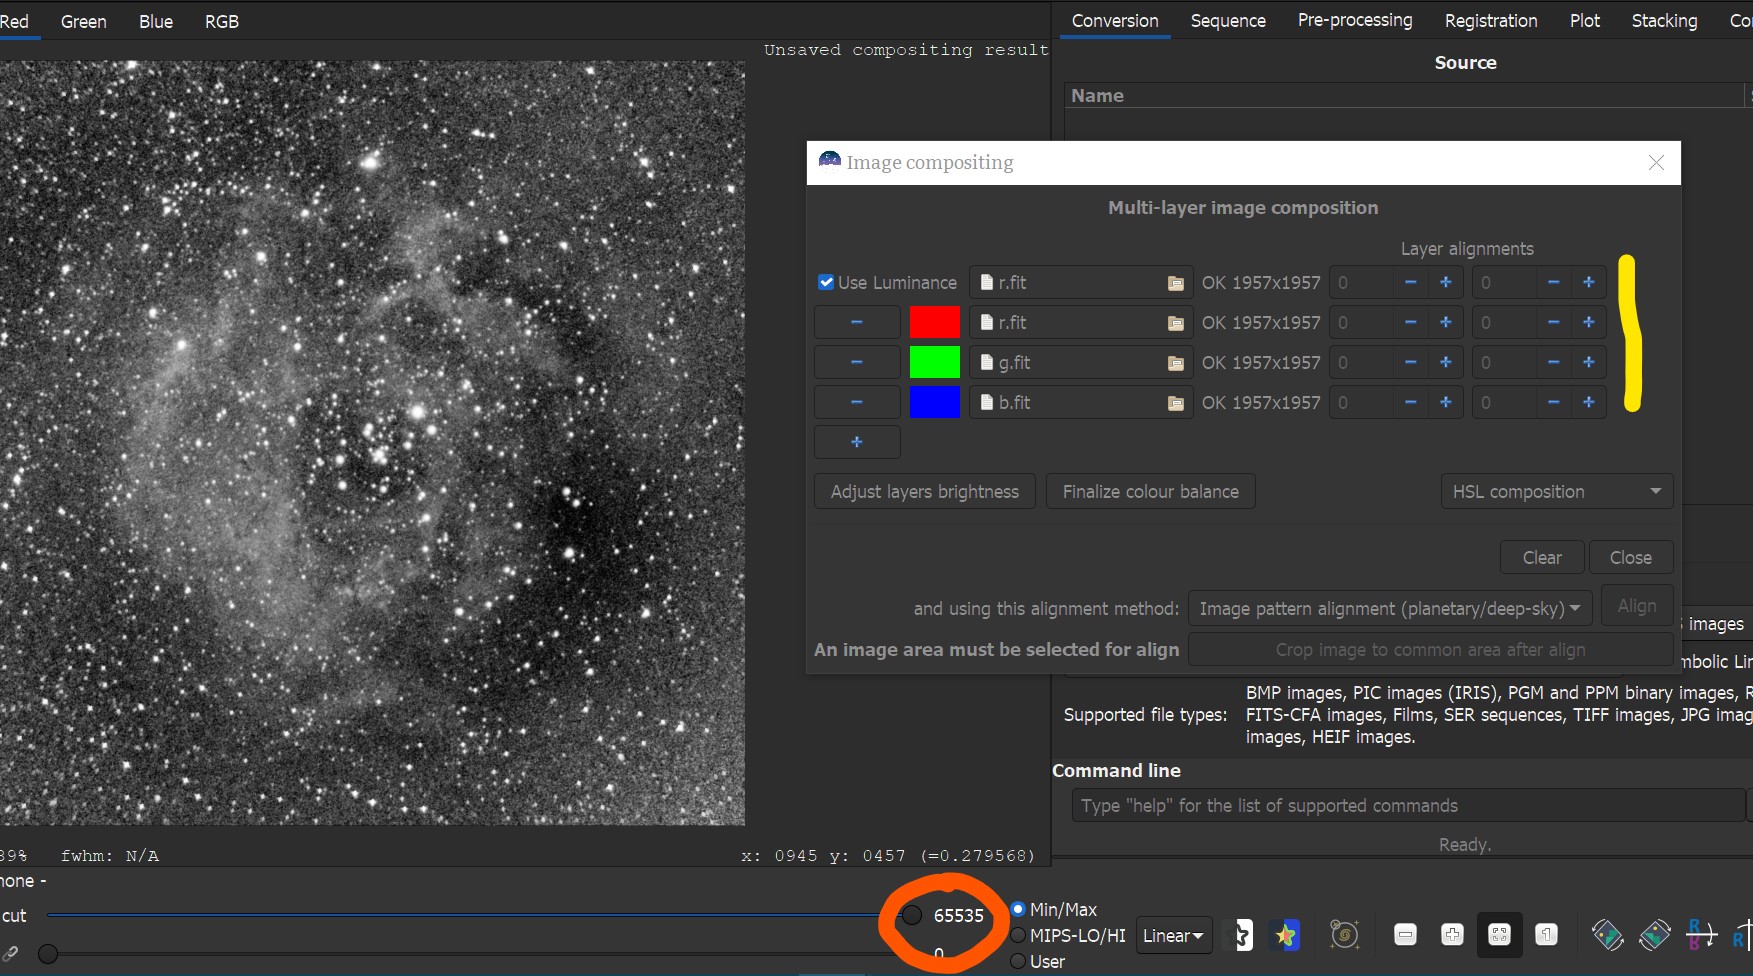Open the HSL composition dropdown
1753x976 pixels.
point(1556,492)
